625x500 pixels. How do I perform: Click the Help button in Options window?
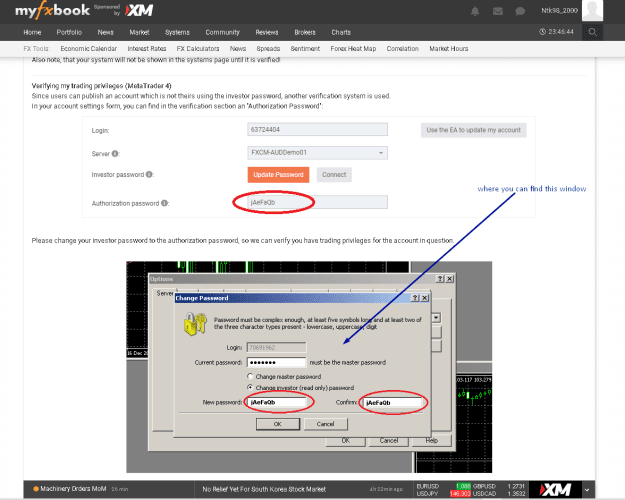click(432, 441)
